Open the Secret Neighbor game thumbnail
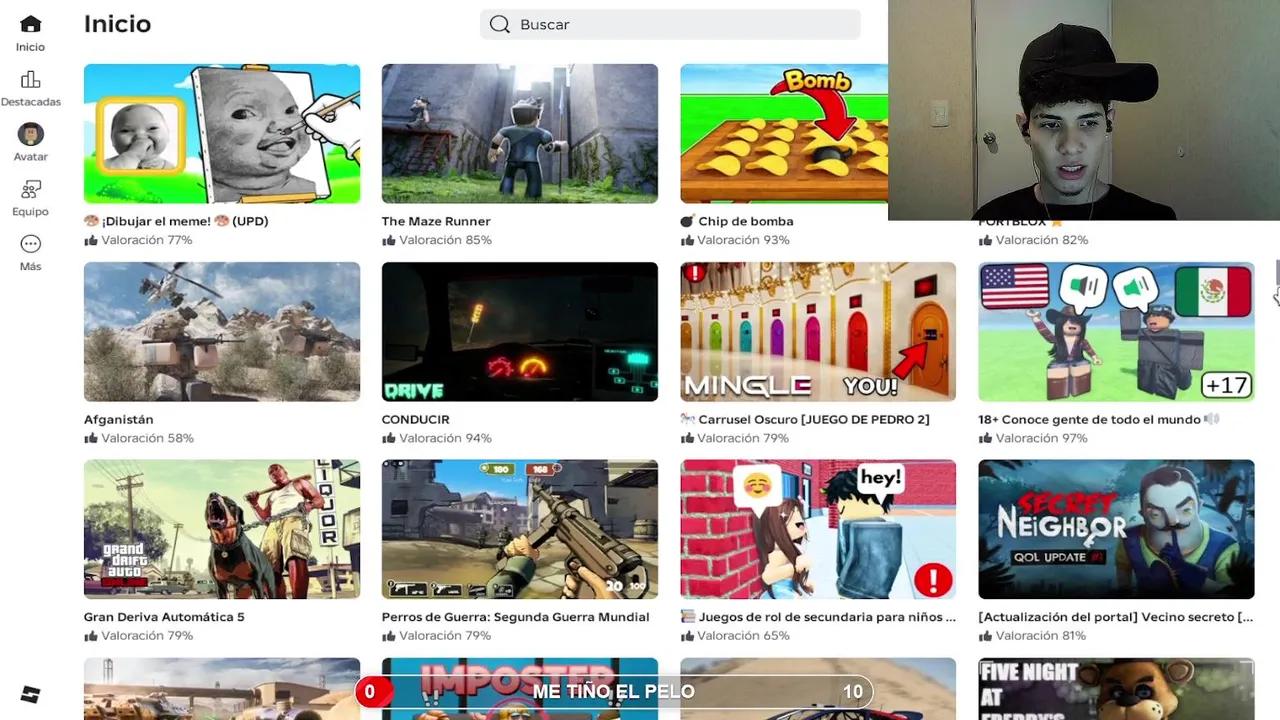1280x720 pixels. pyautogui.click(x=1116, y=529)
